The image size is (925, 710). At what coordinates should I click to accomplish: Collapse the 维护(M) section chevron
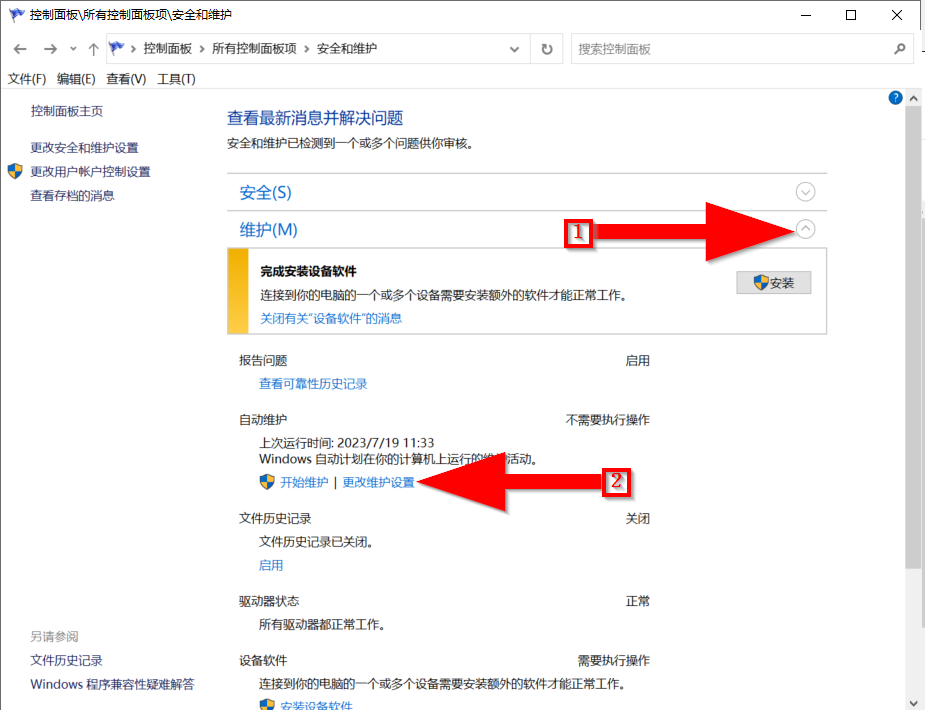coord(805,229)
